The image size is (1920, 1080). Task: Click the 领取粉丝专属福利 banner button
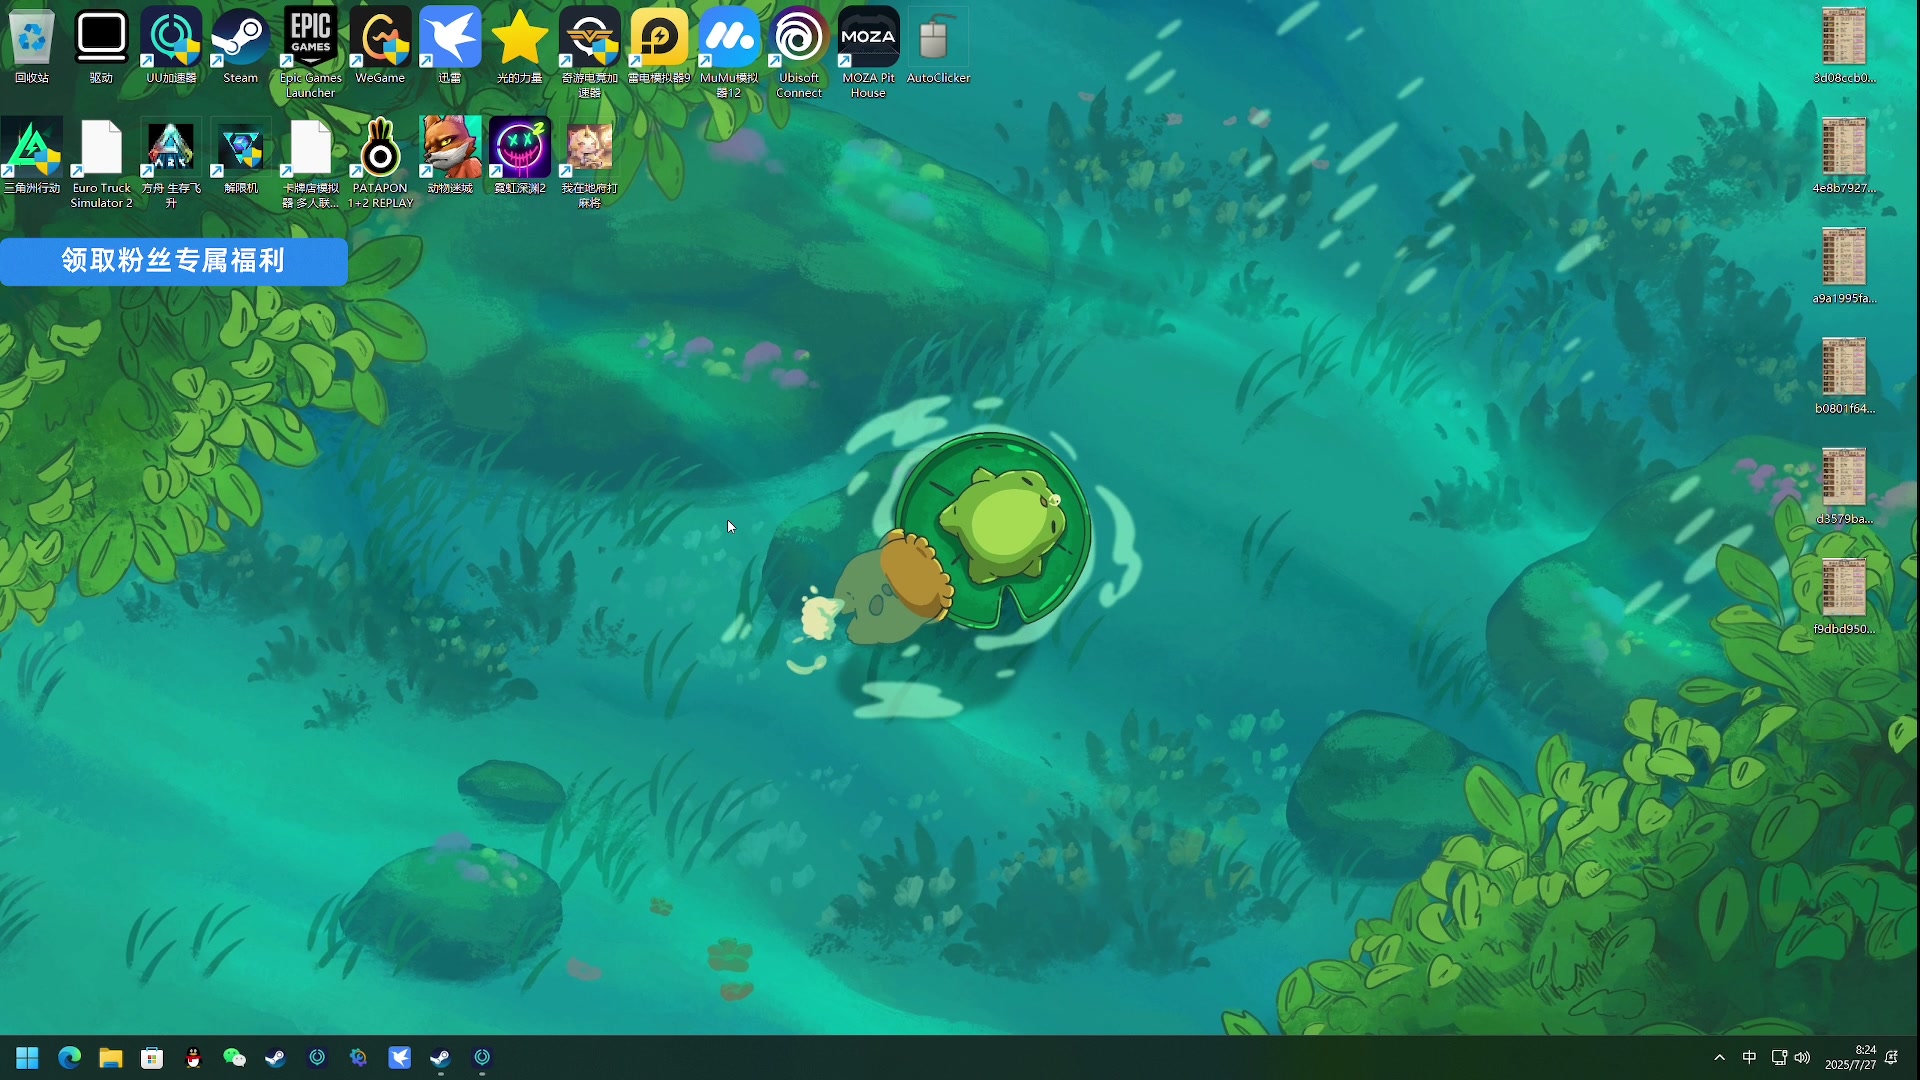coord(174,261)
